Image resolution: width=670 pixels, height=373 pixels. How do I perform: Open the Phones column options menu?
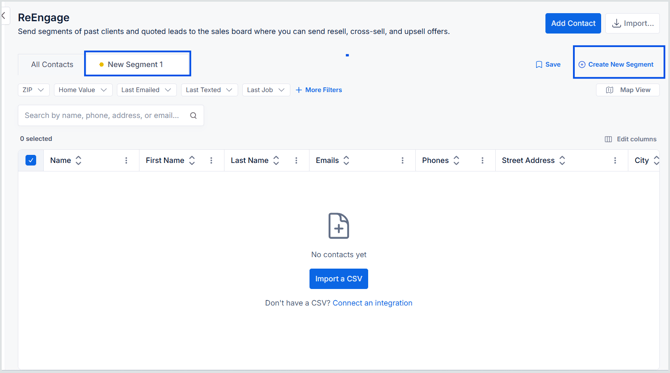[482, 160]
